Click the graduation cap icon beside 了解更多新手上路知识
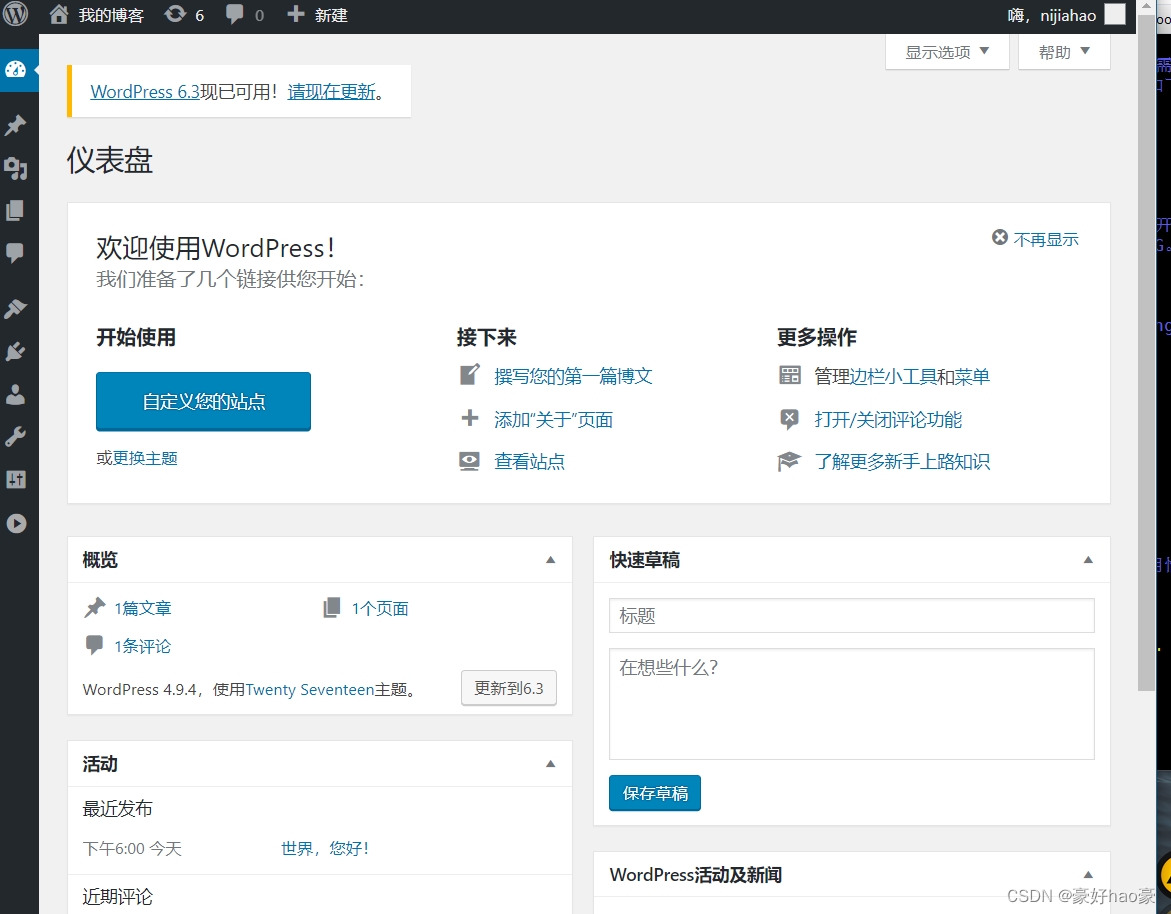1171x914 pixels. pos(789,461)
